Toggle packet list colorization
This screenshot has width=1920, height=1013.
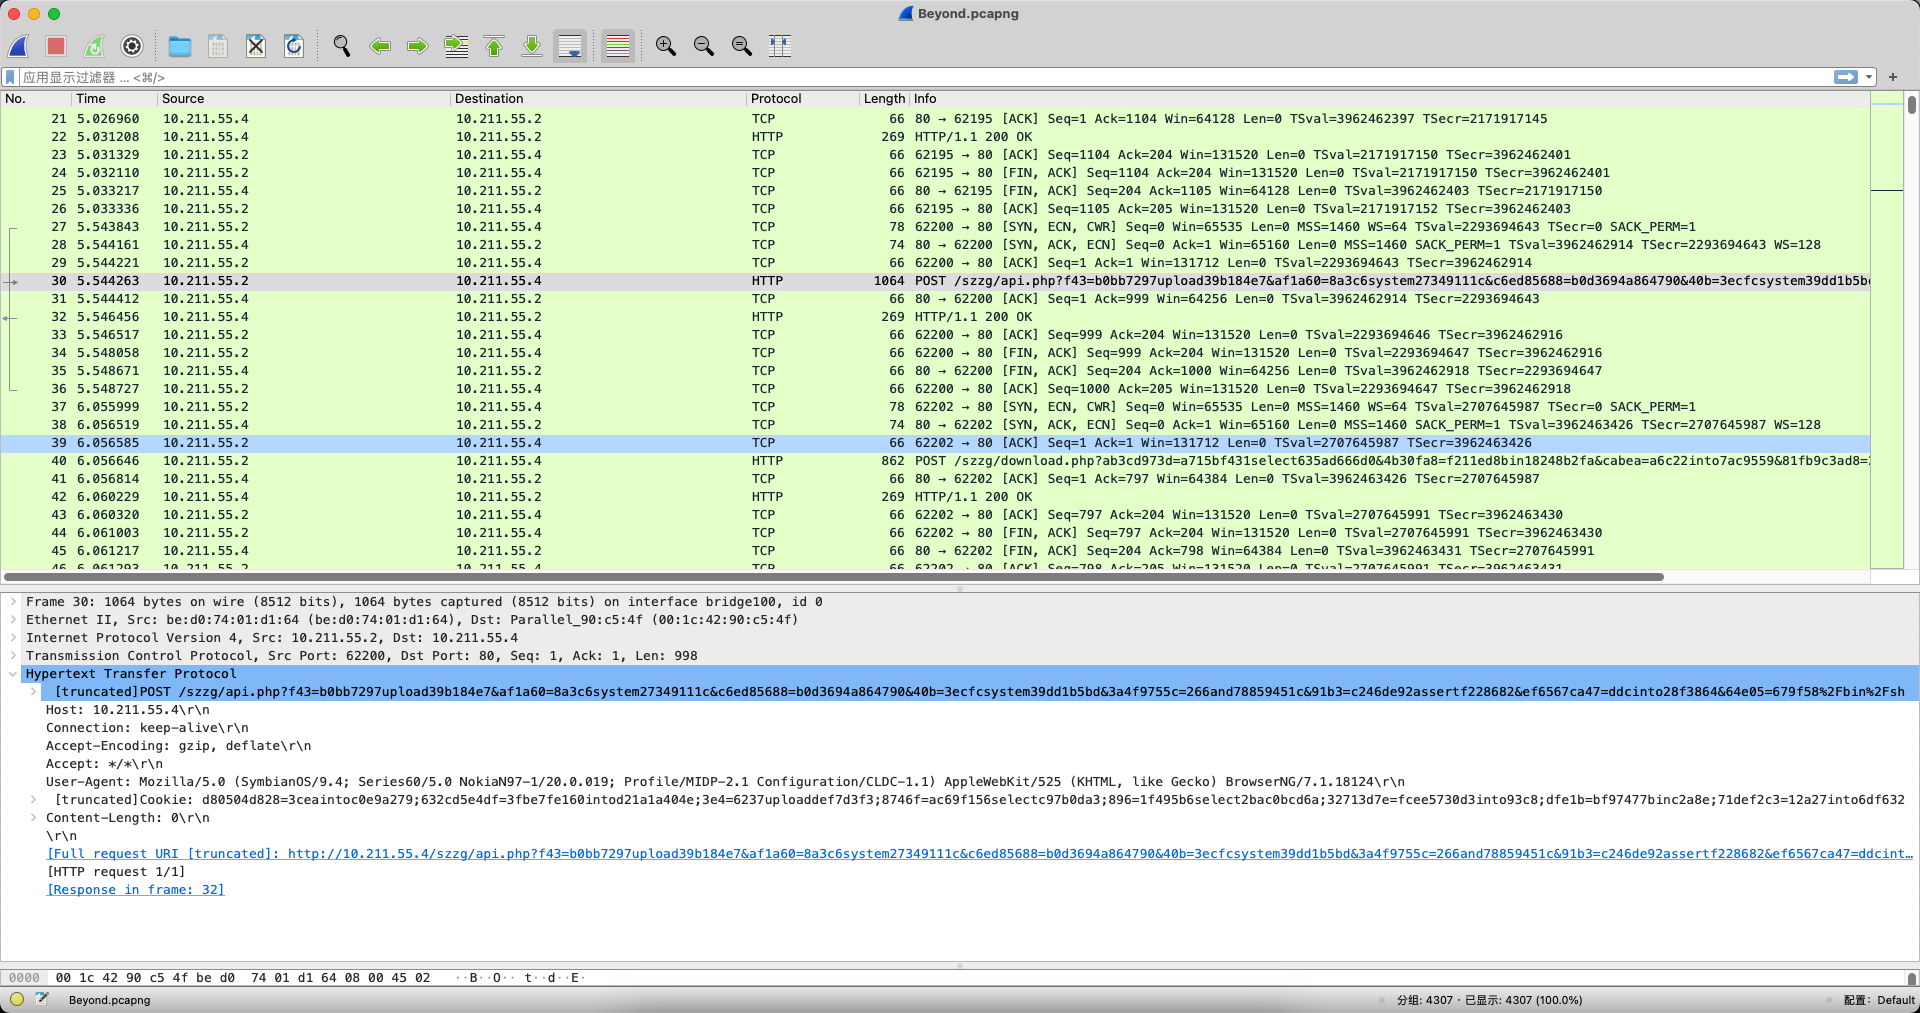click(x=618, y=46)
